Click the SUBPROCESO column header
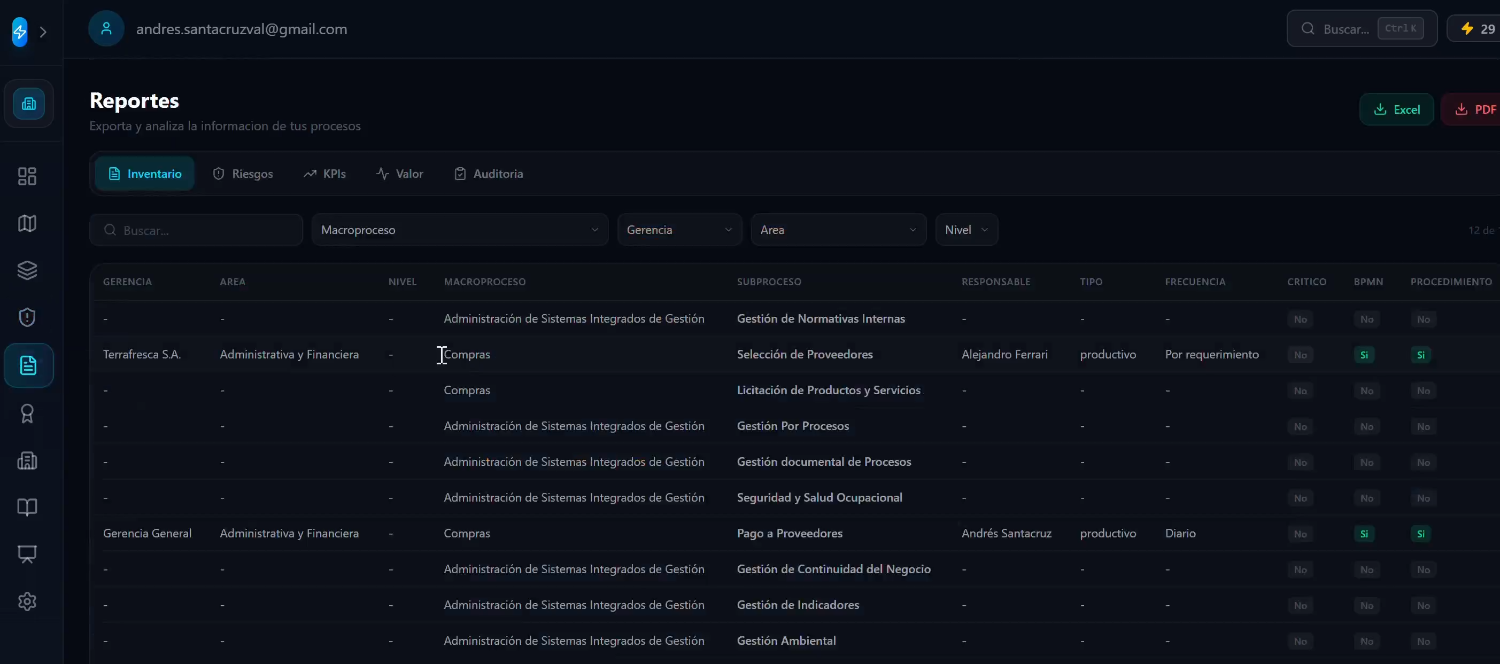 (769, 282)
